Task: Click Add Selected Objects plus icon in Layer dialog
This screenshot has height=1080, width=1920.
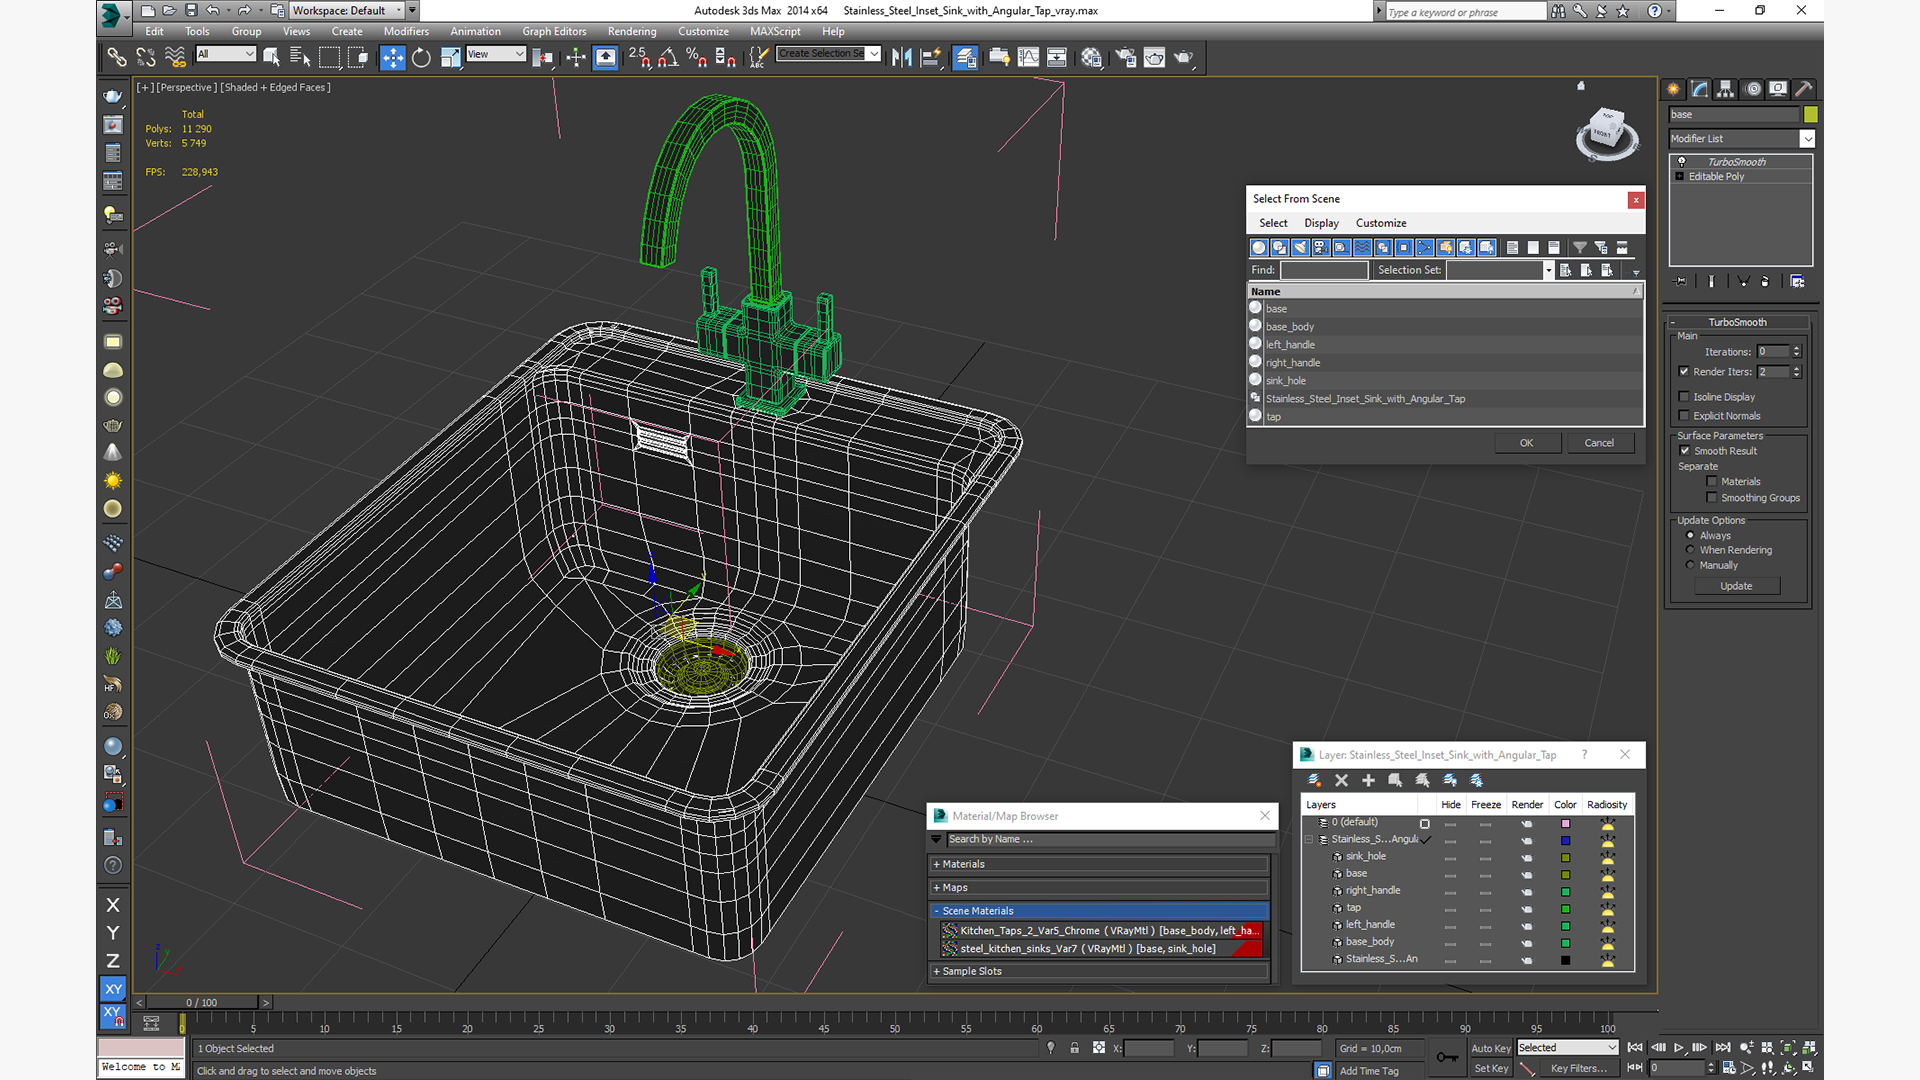Action: pyautogui.click(x=1368, y=780)
